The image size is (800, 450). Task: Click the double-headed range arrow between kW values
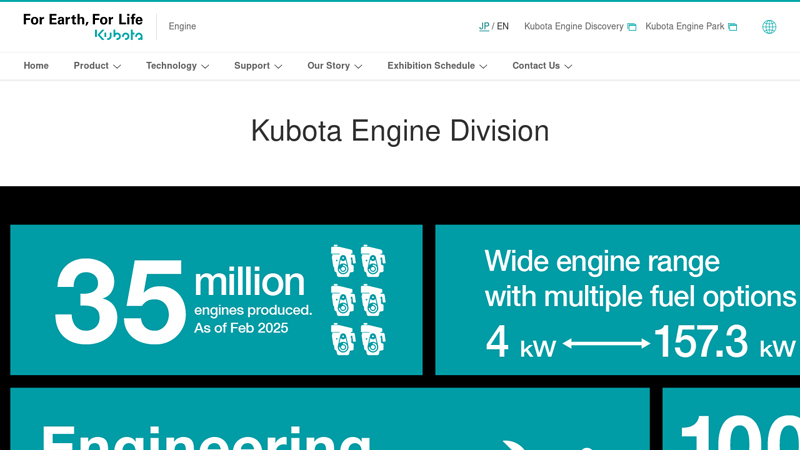(606, 344)
